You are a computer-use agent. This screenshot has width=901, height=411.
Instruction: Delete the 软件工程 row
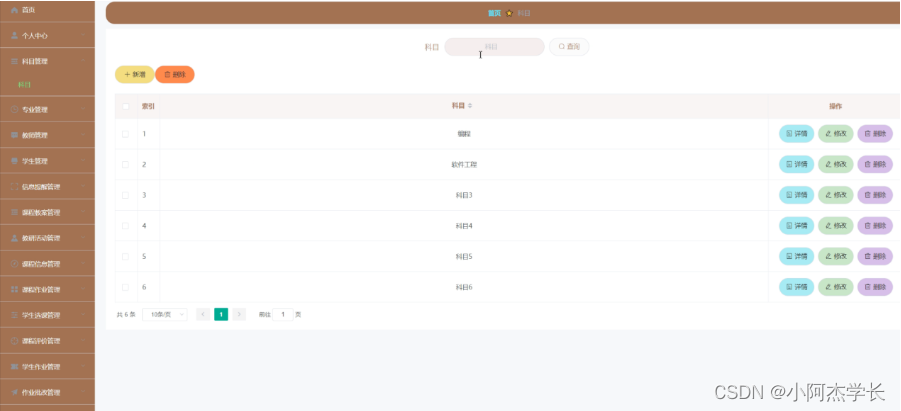(x=875, y=164)
